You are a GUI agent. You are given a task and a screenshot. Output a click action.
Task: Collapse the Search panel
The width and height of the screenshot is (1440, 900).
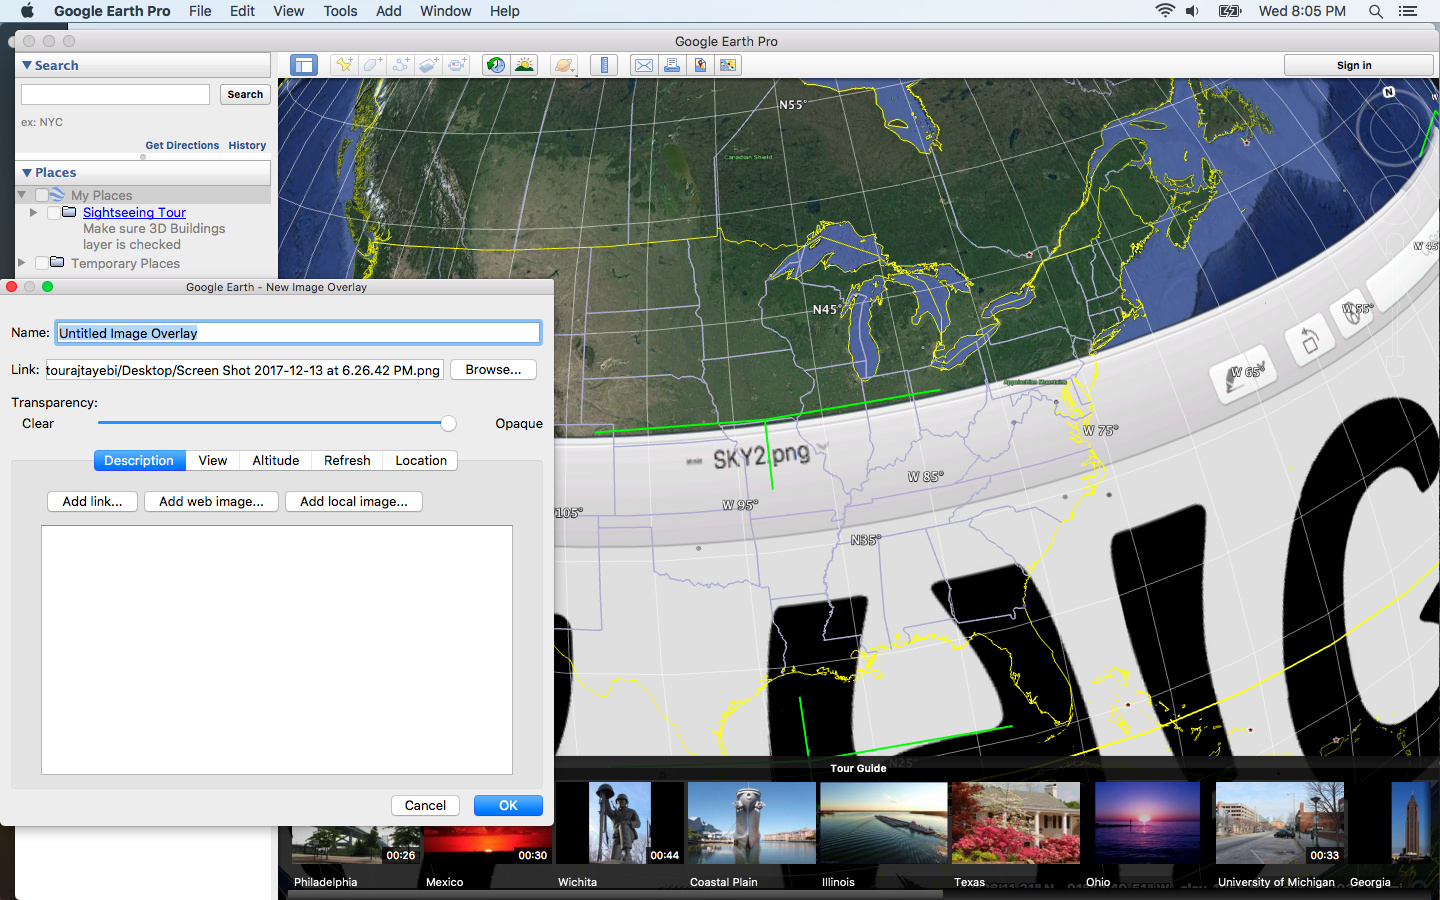27,65
